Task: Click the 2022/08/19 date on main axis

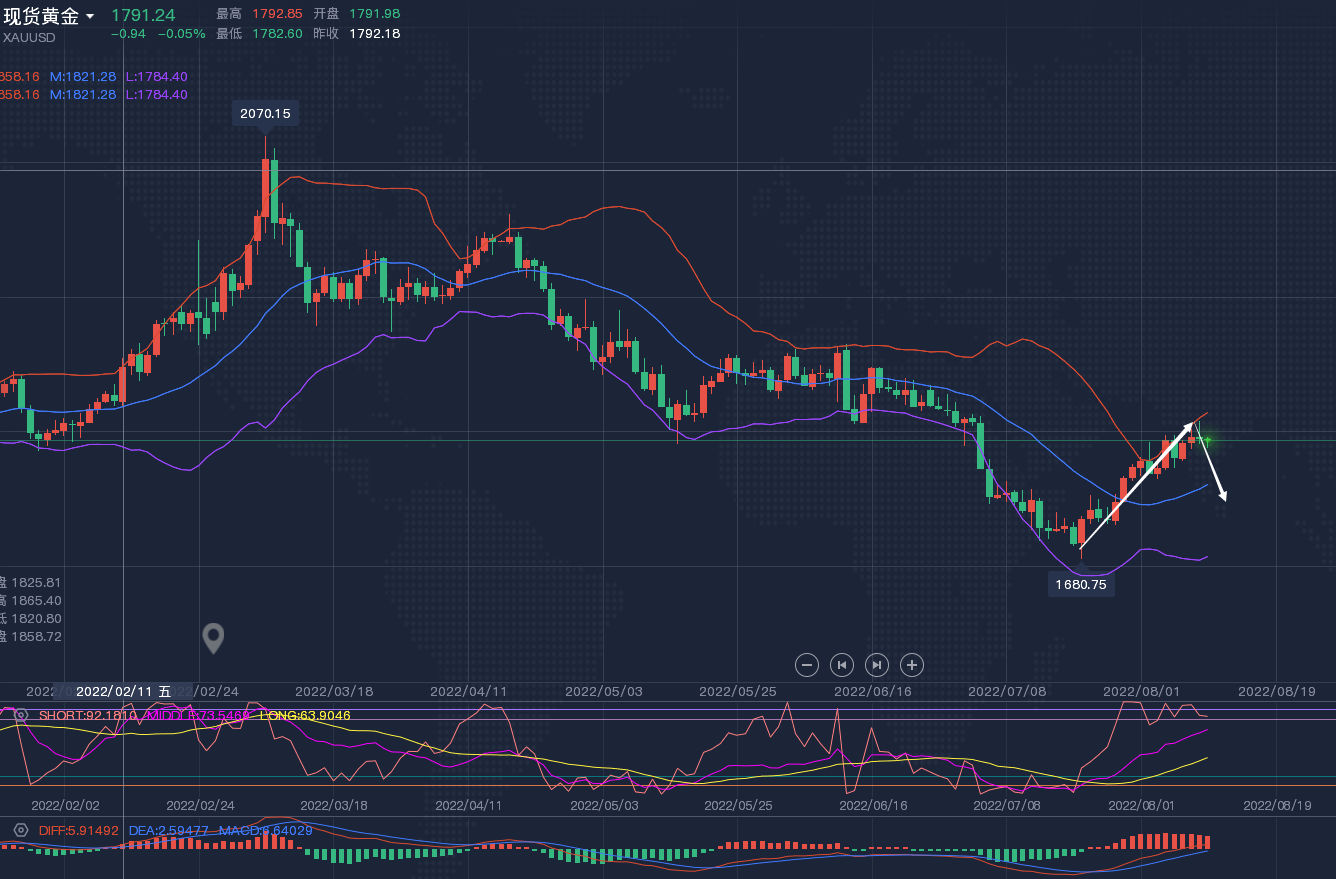Action: [x=1276, y=691]
